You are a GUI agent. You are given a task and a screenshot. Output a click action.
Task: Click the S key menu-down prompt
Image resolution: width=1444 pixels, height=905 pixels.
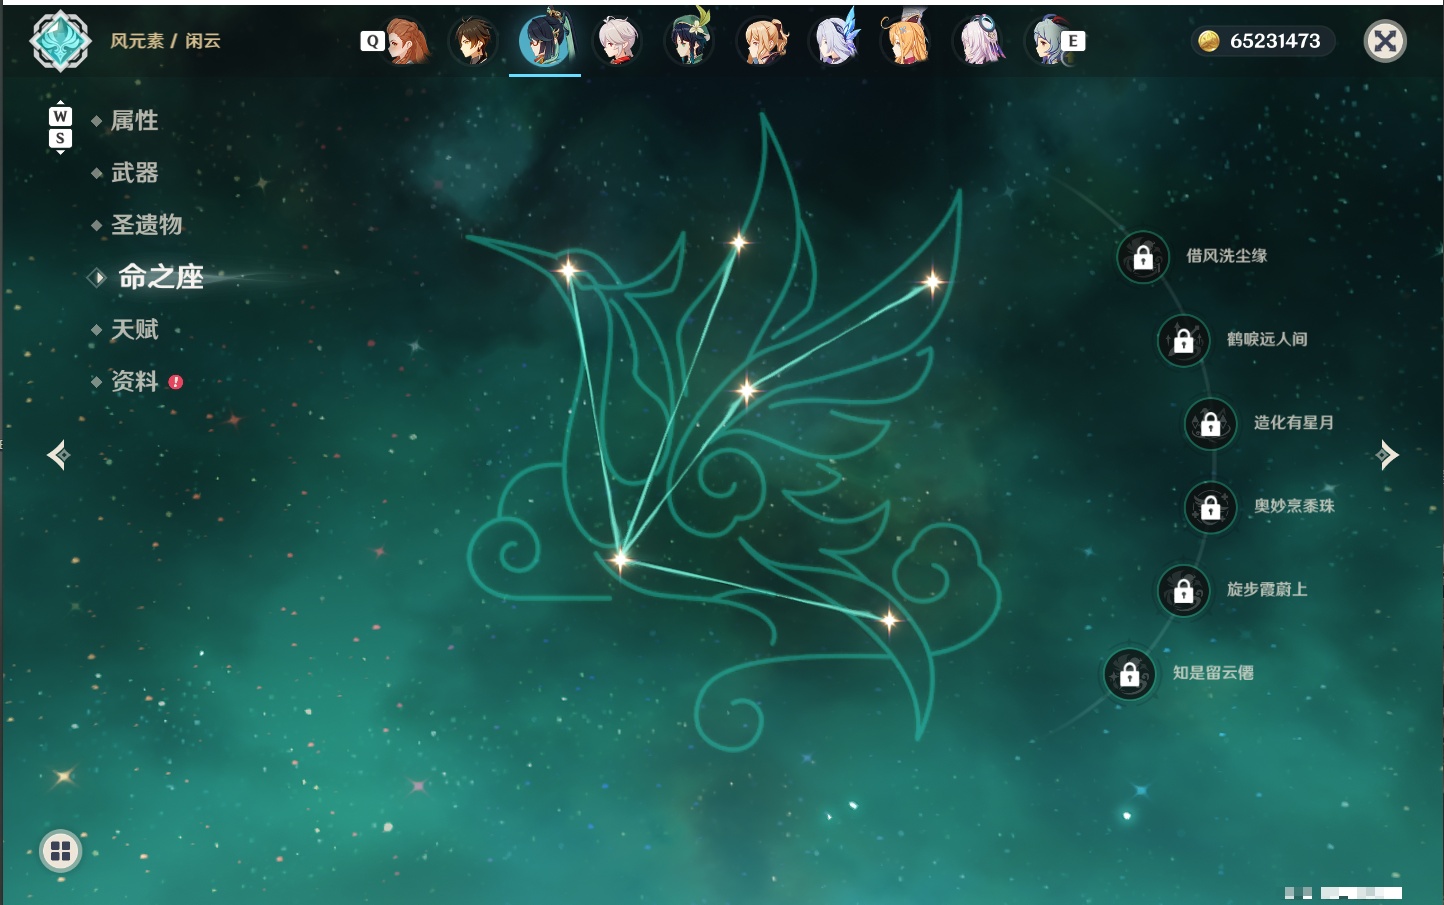tap(60, 138)
